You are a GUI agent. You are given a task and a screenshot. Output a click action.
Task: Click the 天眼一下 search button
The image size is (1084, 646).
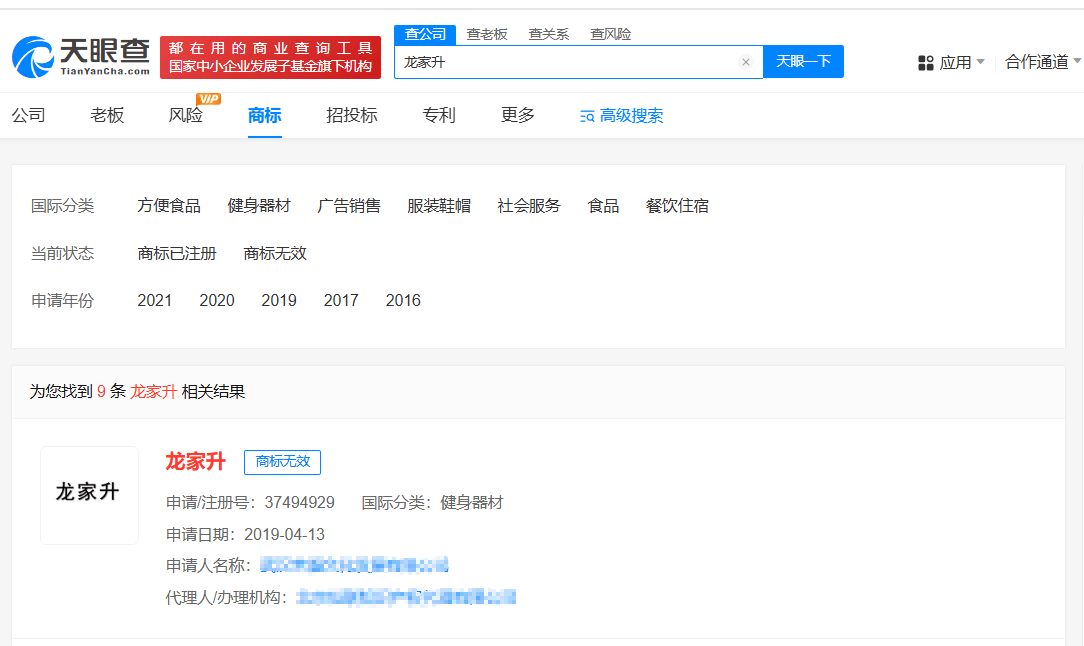pyautogui.click(x=803, y=62)
